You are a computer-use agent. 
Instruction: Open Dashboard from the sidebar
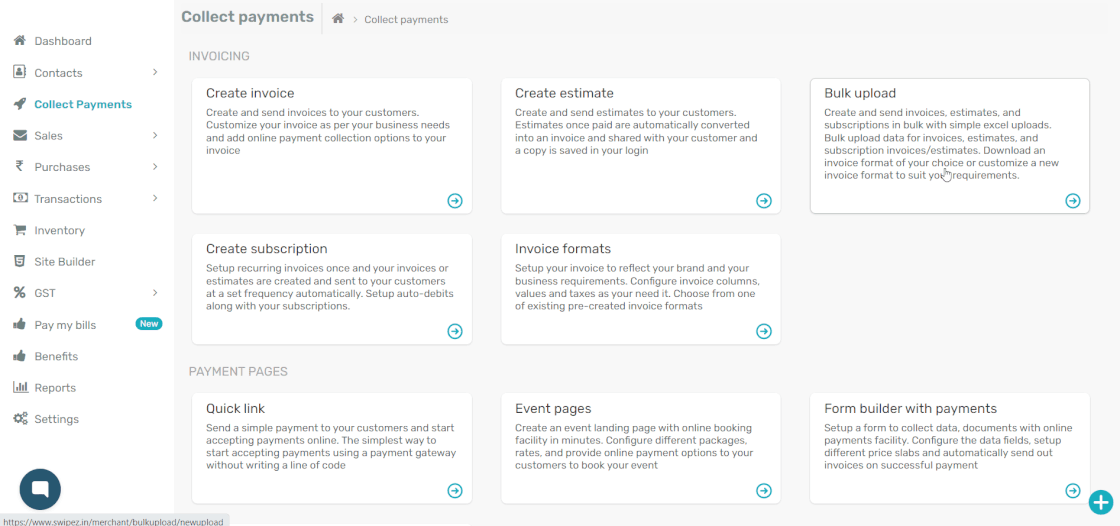(x=62, y=41)
